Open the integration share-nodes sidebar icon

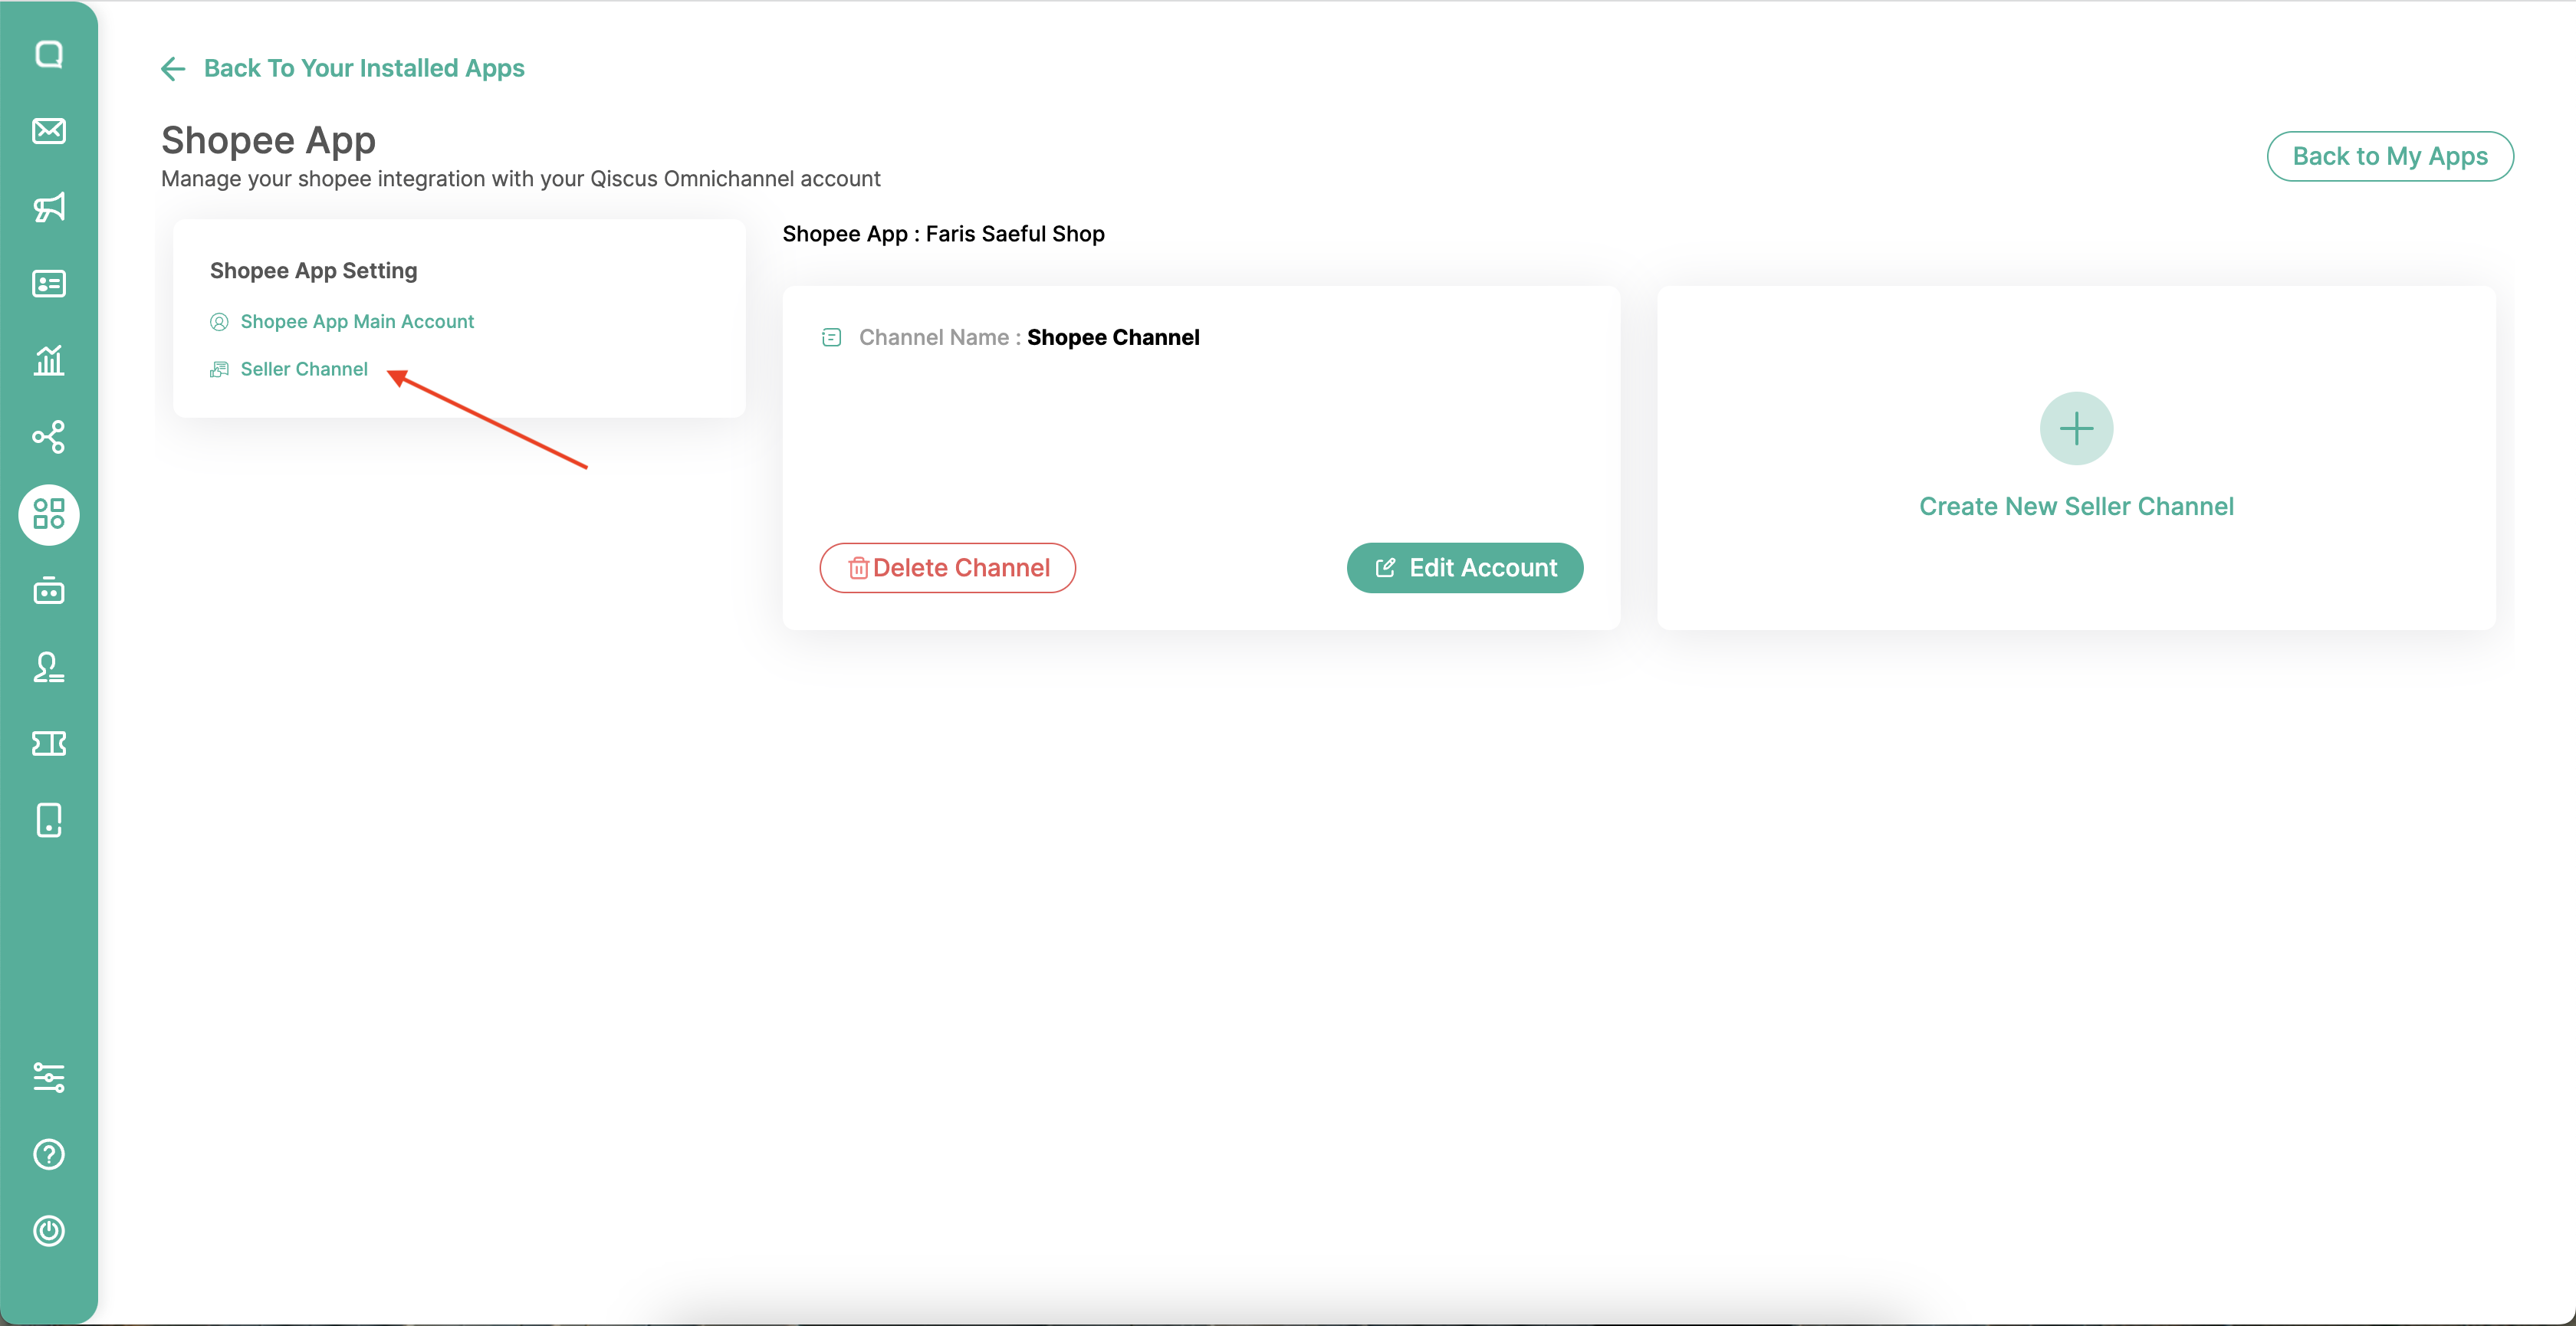point(49,437)
